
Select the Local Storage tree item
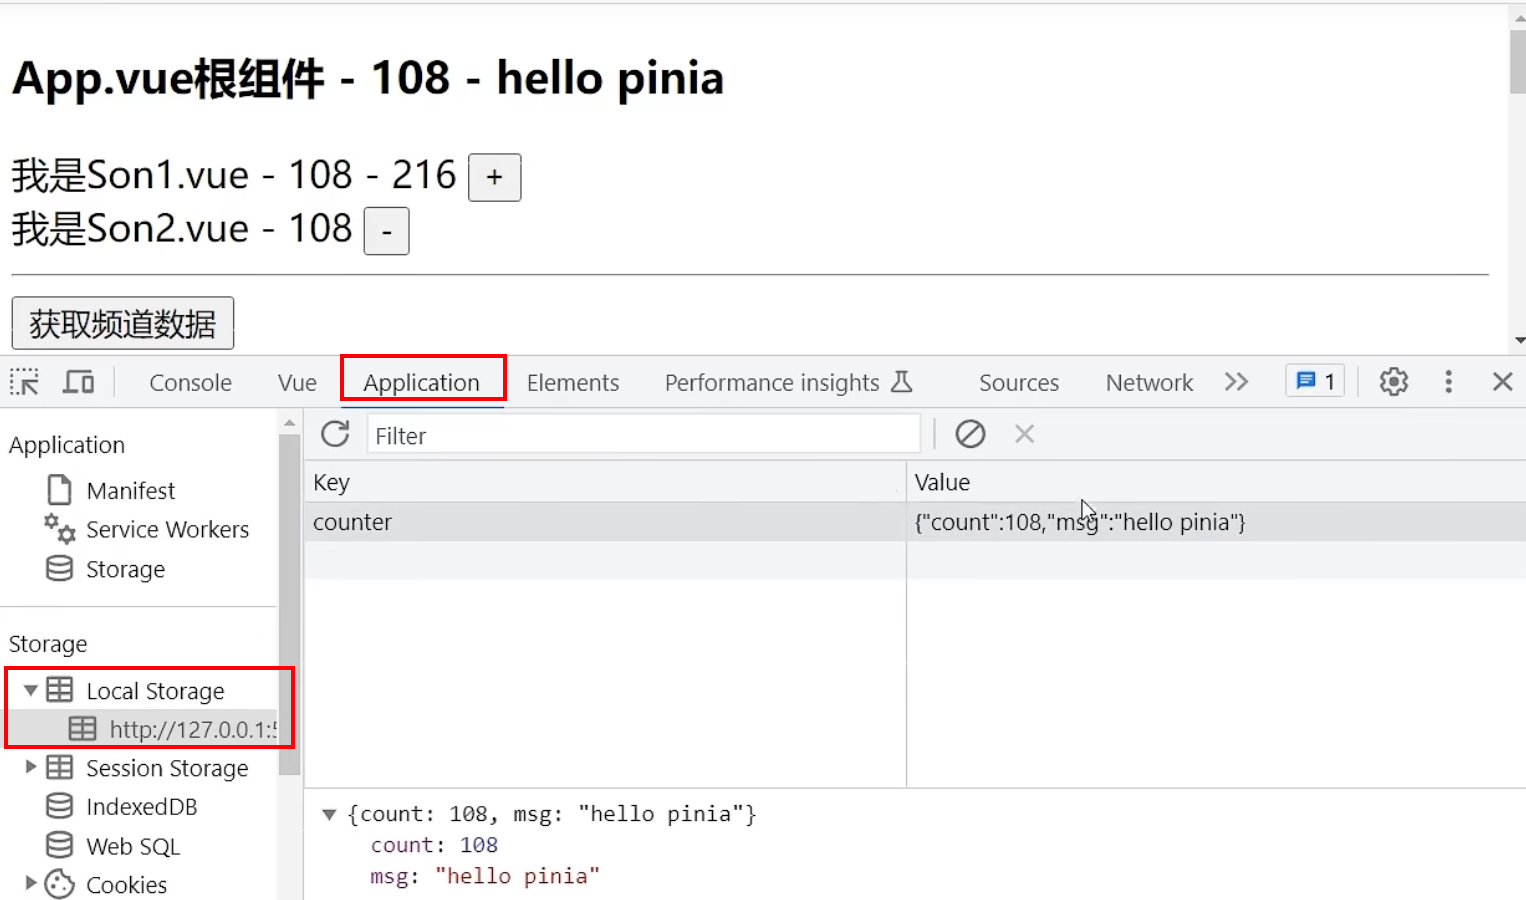155,691
